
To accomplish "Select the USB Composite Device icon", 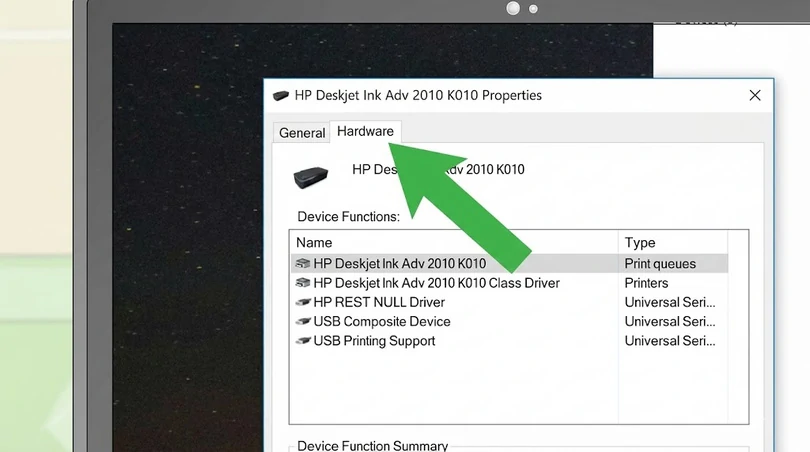I will pos(303,322).
